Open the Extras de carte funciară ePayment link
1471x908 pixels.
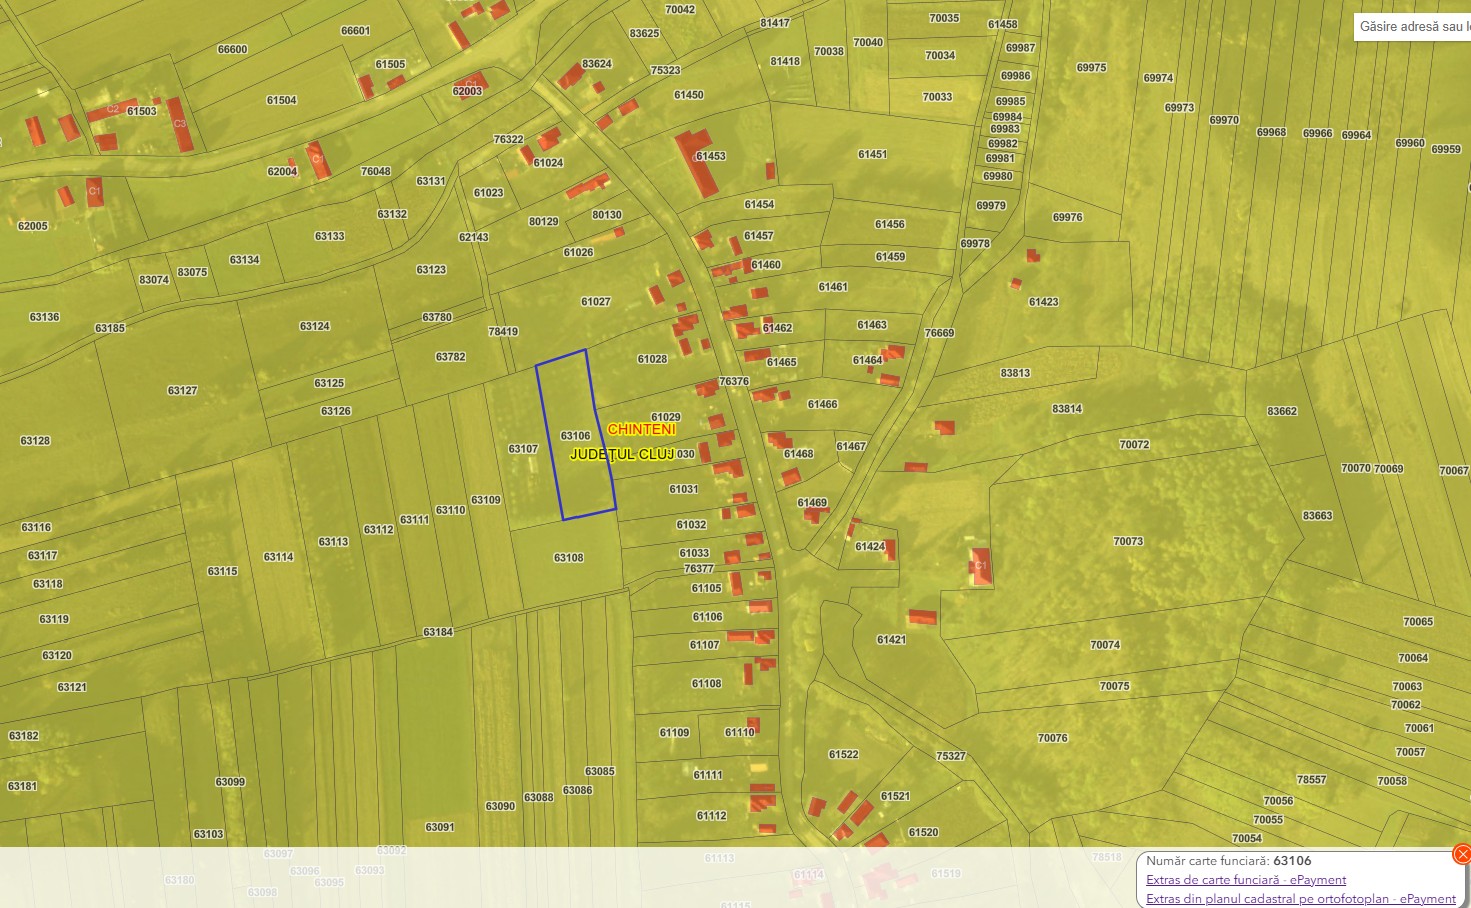coord(1246,880)
